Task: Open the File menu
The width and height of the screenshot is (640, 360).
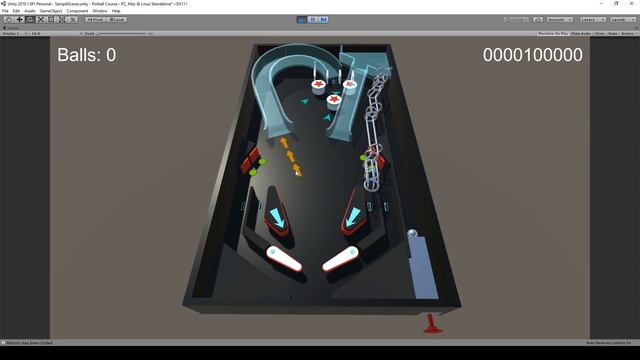Action: pyautogui.click(x=5, y=11)
